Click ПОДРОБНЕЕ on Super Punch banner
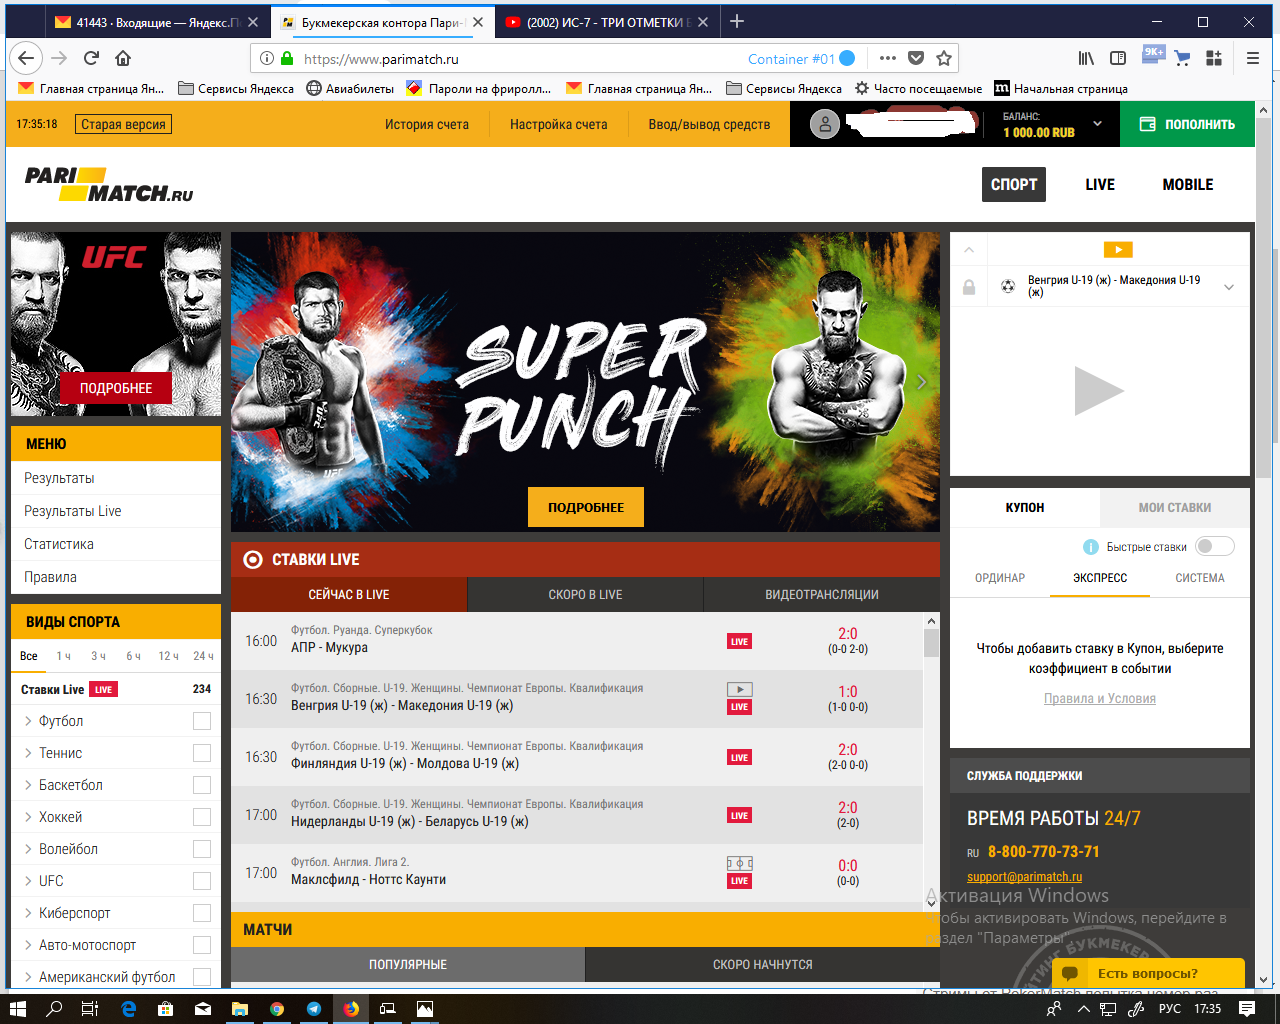 [586, 507]
